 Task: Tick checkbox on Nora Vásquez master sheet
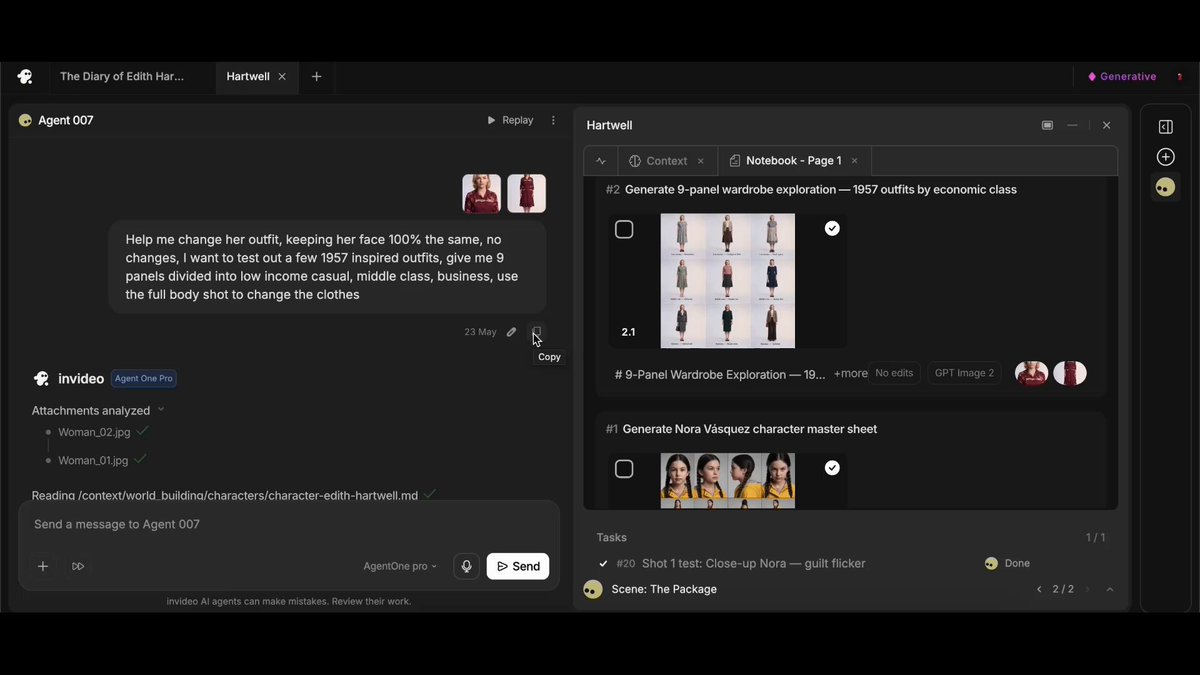pyautogui.click(x=624, y=469)
